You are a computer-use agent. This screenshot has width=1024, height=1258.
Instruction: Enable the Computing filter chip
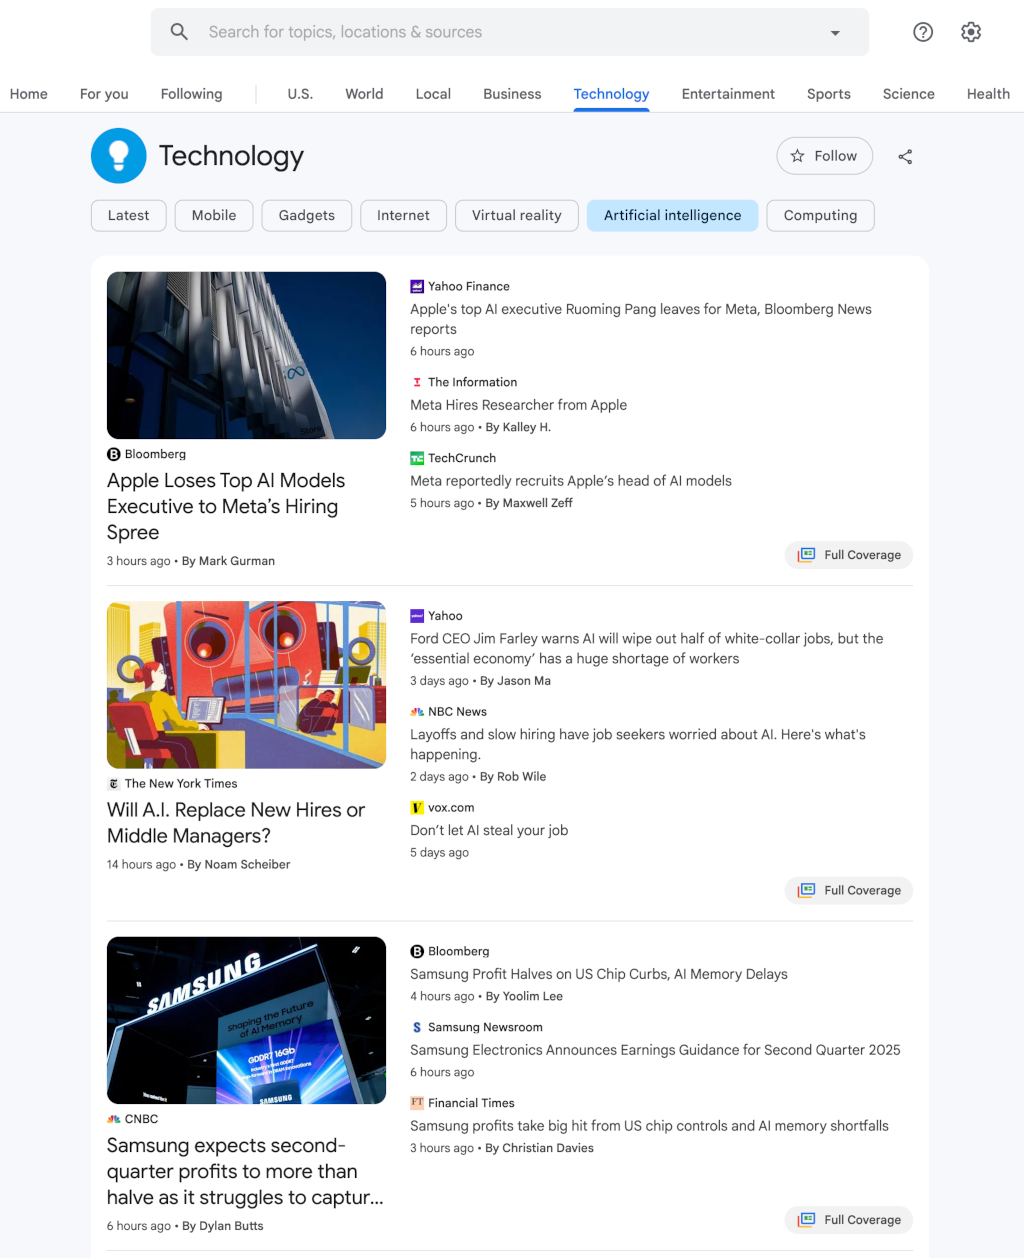[820, 215]
